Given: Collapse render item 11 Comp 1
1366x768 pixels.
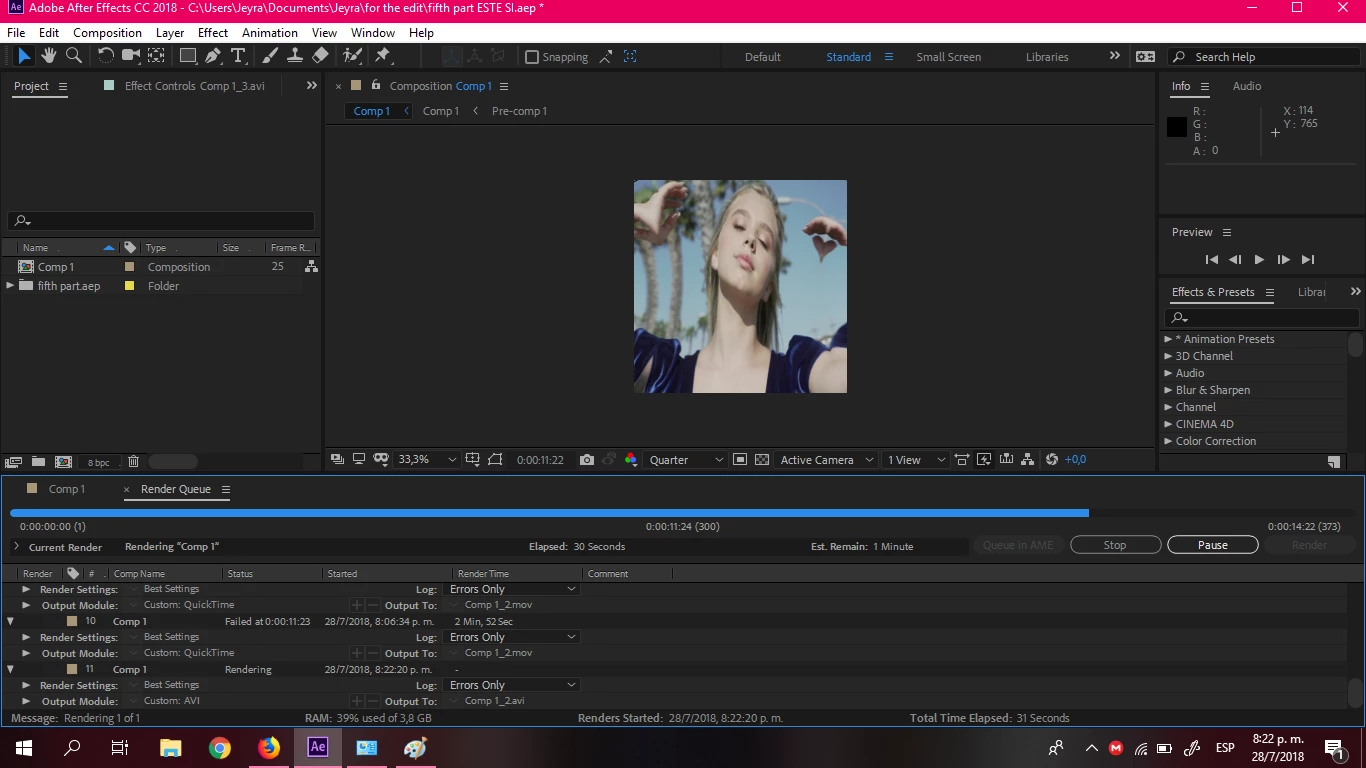Looking at the screenshot, I should (x=11, y=669).
